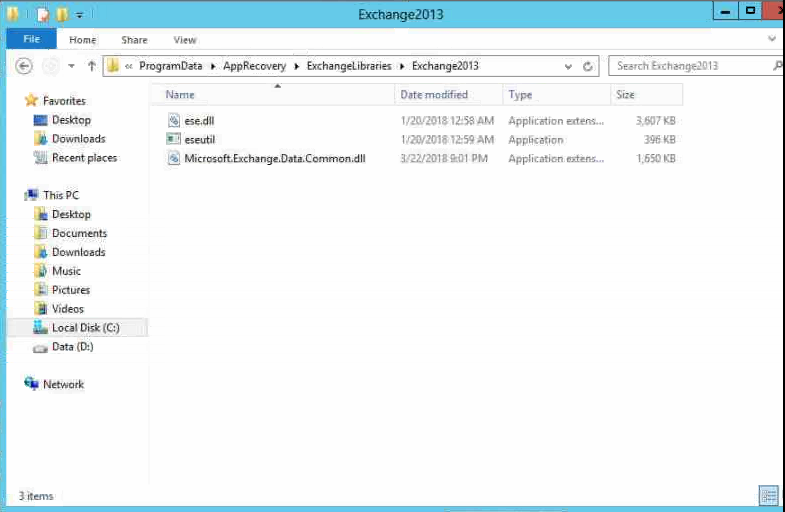This screenshot has height=512, width=785.
Task: Select the eseutil application icon
Action: [173, 139]
